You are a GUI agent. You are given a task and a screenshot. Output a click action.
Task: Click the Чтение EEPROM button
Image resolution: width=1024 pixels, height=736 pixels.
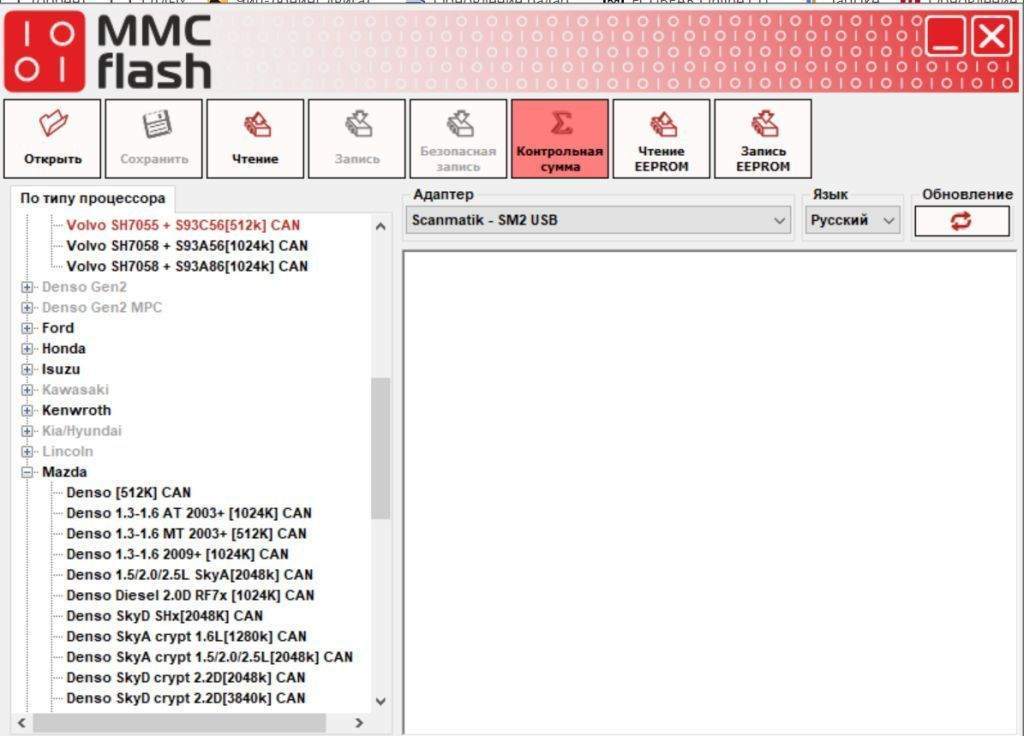coord(662,138)
